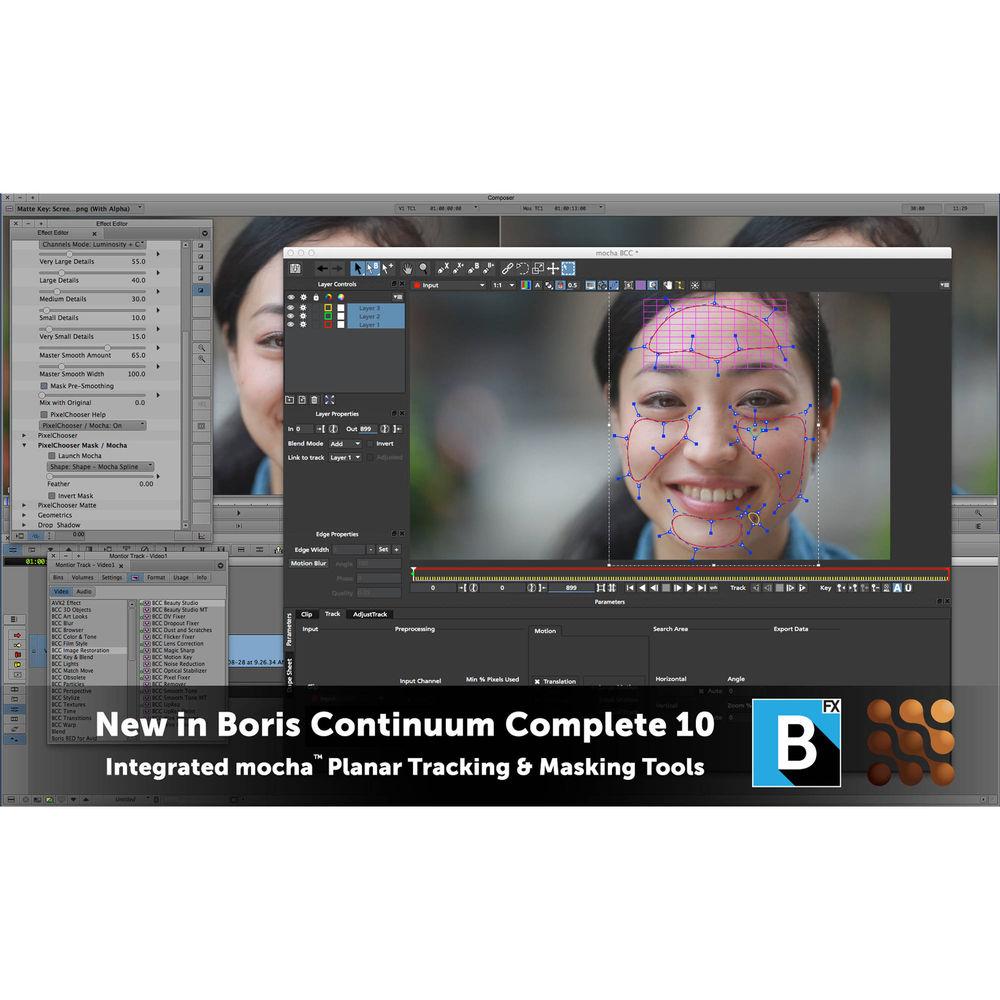Viewport: 1000px width, 1000px height.
Task: Open the Link to track Layer 1 dropdown
Action: [x=345, y=458]
